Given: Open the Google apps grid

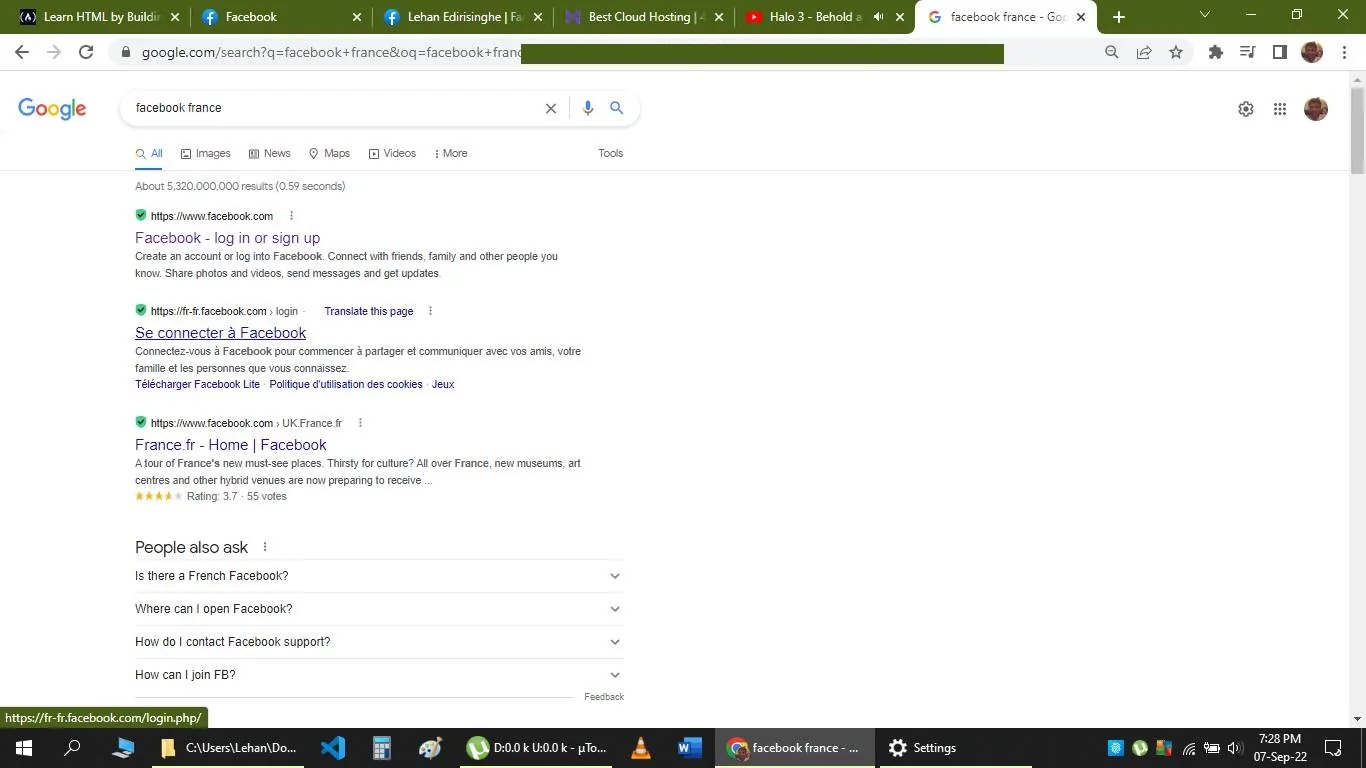Looking at the screenshot, I should (1280, 109).
